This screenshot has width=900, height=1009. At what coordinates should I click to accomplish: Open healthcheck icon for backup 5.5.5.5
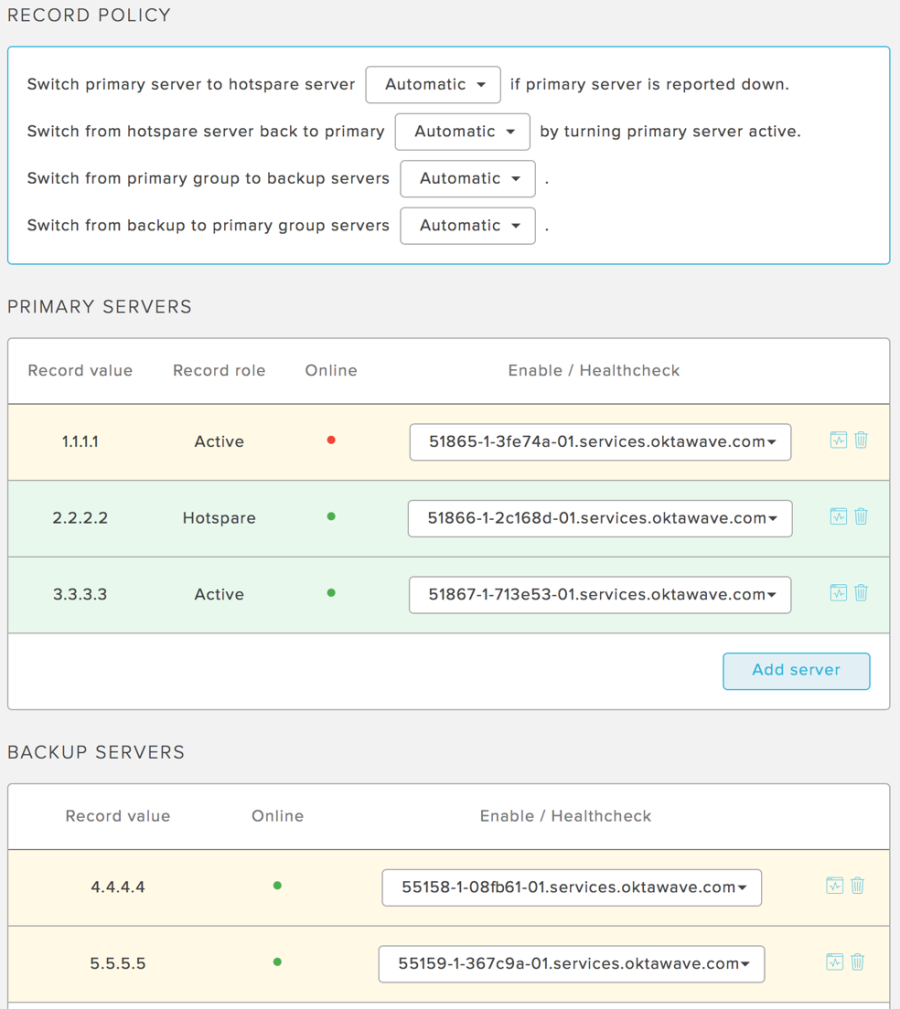coord(834,962)
